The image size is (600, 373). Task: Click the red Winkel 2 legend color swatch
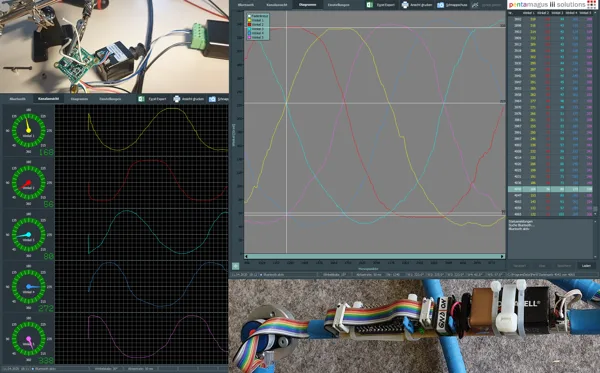point(249,24)
